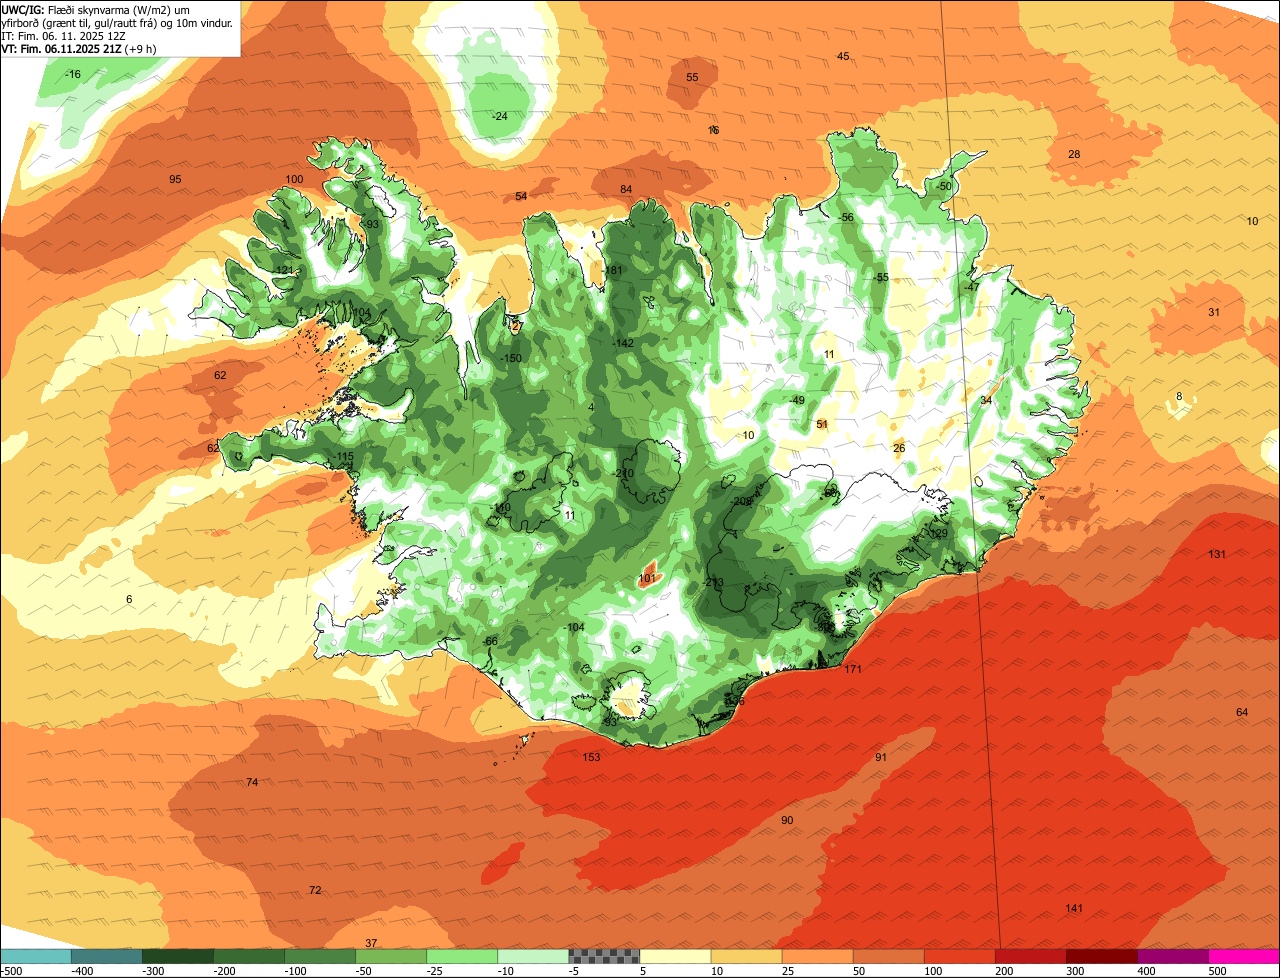
Task: Click the "26" flux value on the map
Action: [x=899, y=448]
